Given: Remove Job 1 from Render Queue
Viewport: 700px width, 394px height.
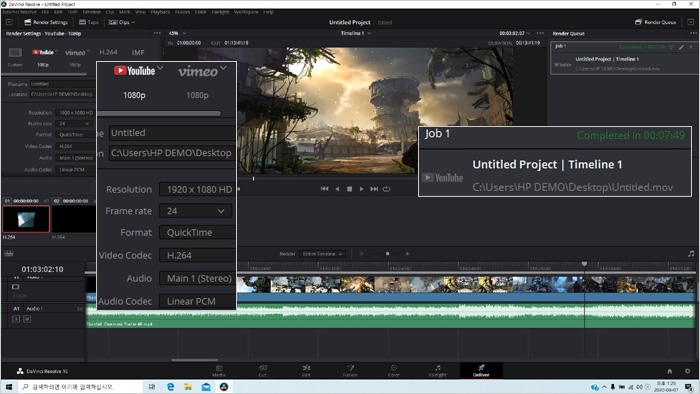Looking at the screenshot, I should [x=691, y=46].
